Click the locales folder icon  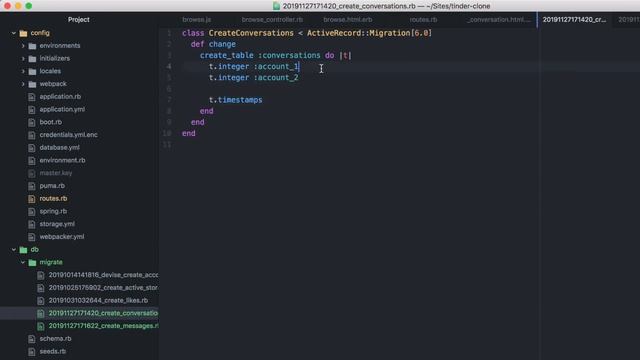(x=32, y=71)
